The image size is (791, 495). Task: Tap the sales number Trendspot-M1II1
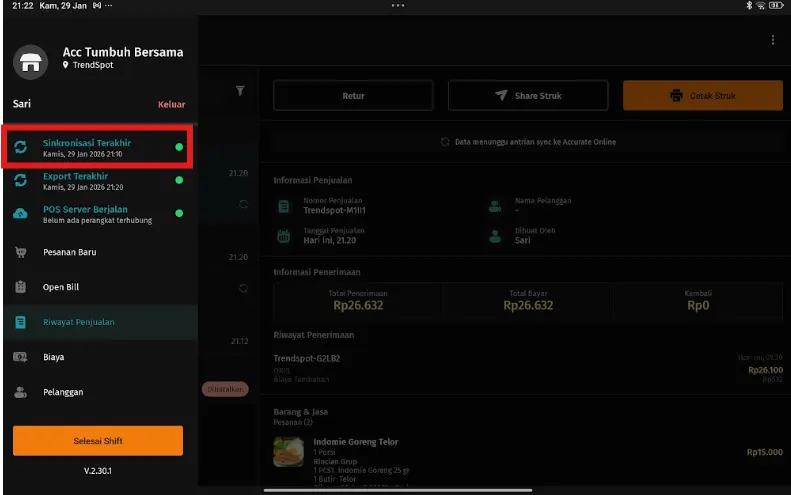click(334, 210)
